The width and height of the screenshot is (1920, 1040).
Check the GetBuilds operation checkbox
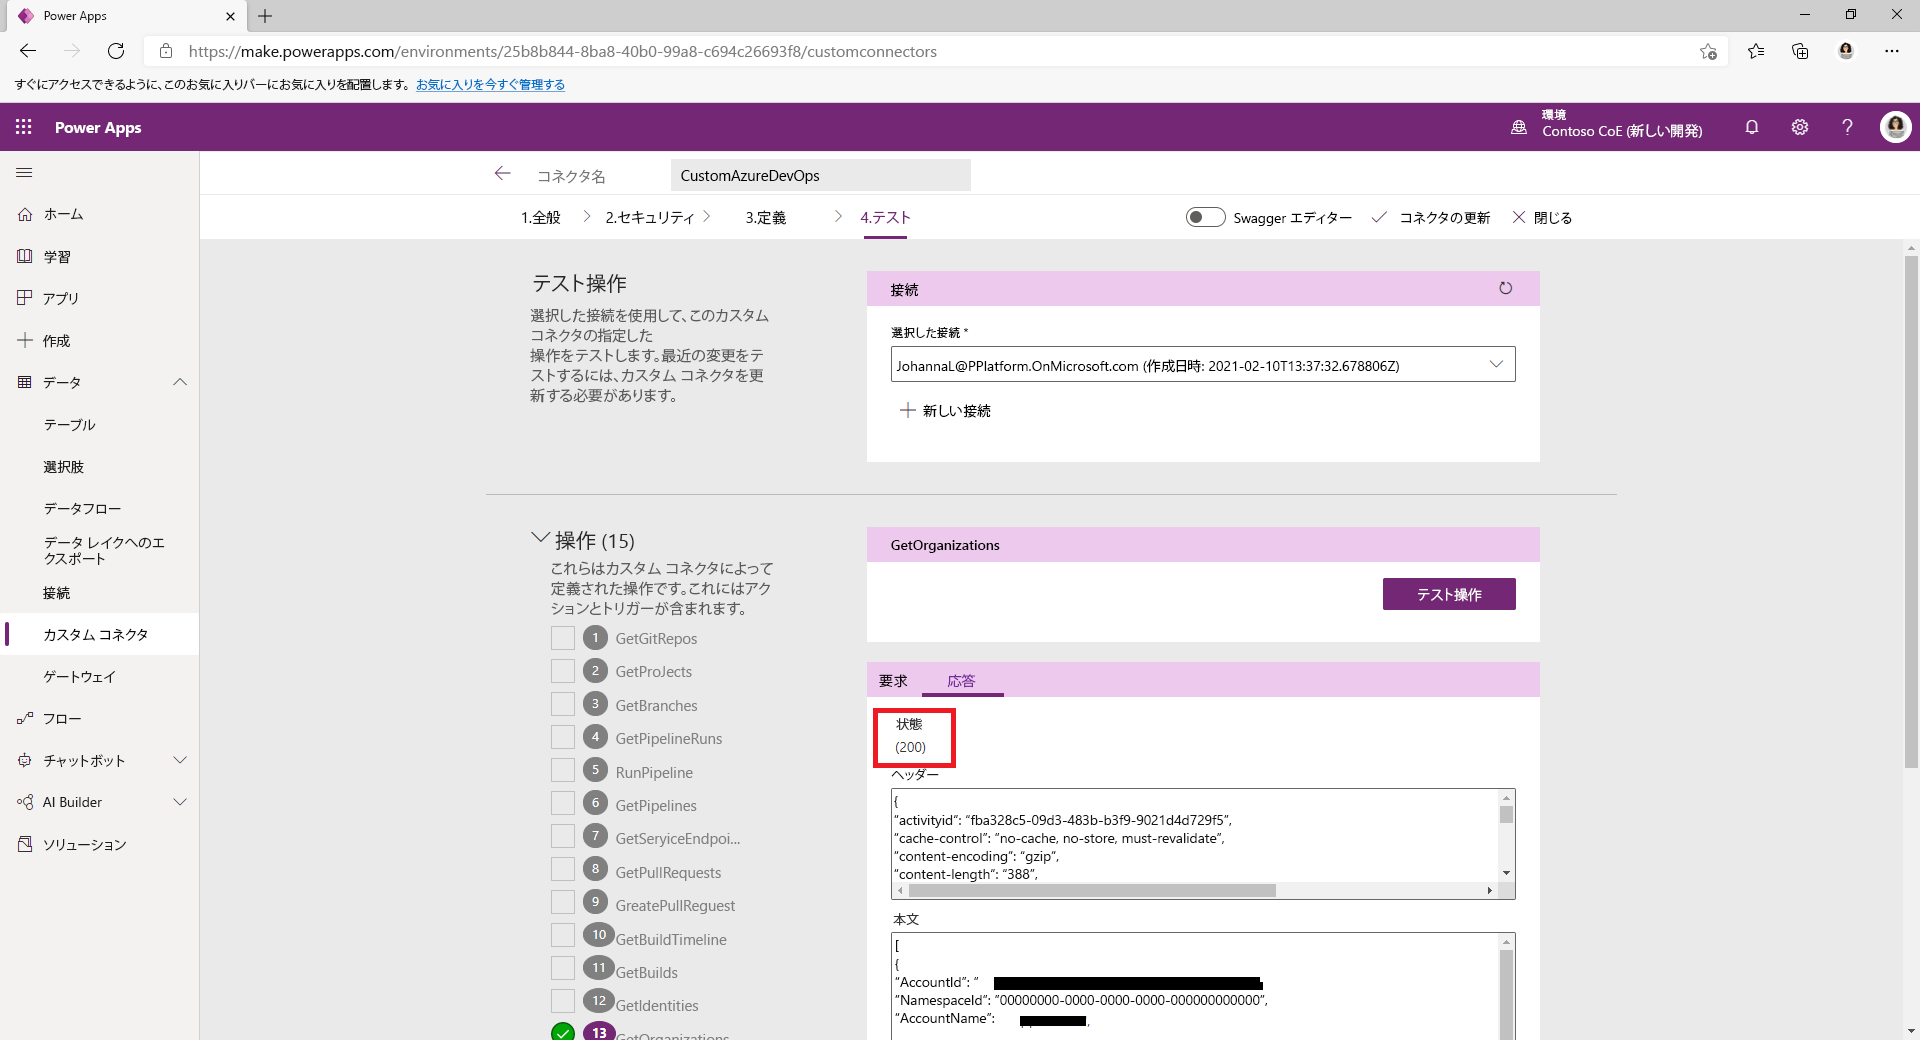(x=563, y=968)
